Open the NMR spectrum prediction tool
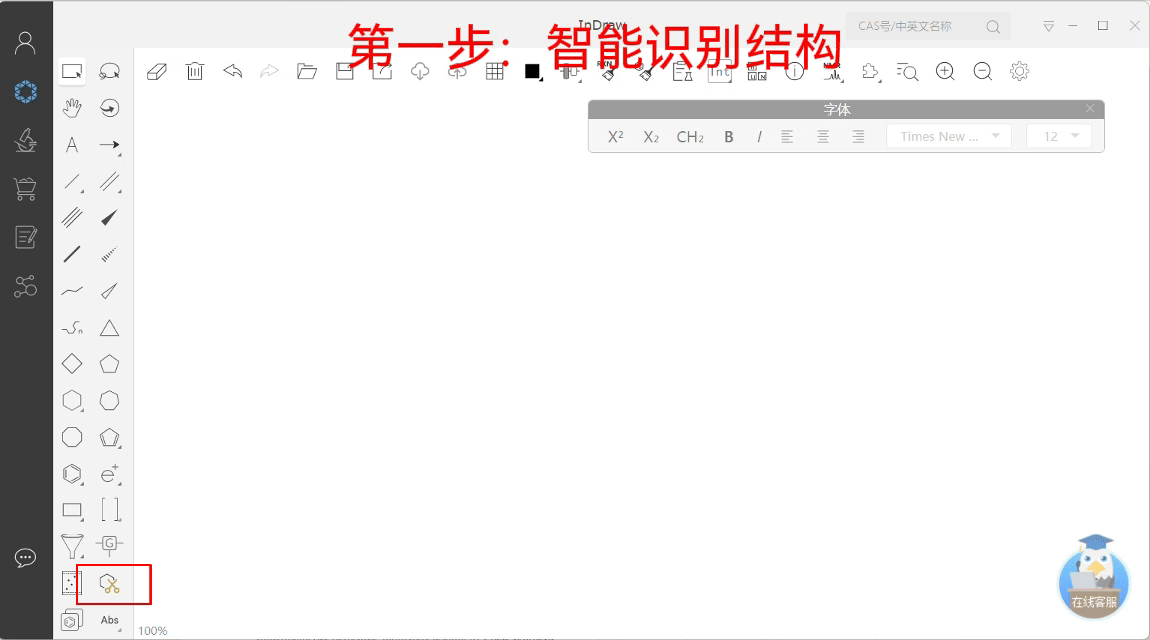 (833, 71)
